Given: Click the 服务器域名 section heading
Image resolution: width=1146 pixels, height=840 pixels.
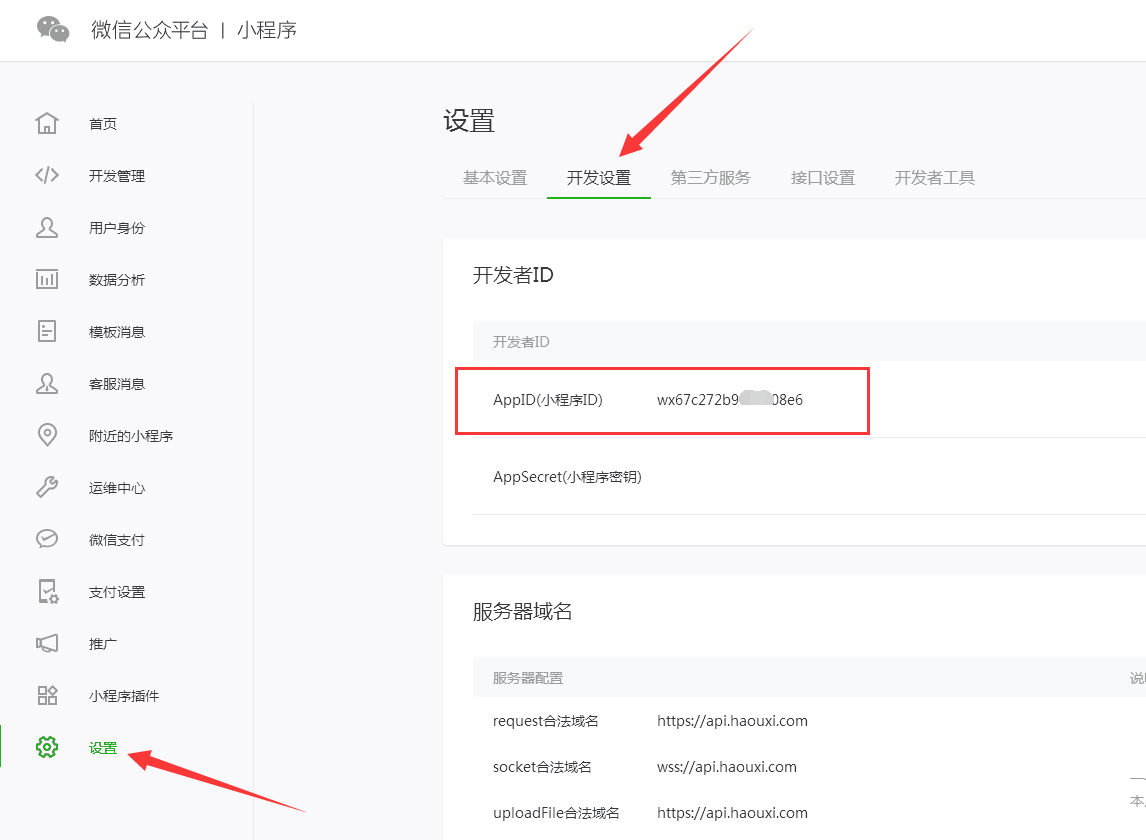Looking at the screenshot, I should click(x=522, y=611).
